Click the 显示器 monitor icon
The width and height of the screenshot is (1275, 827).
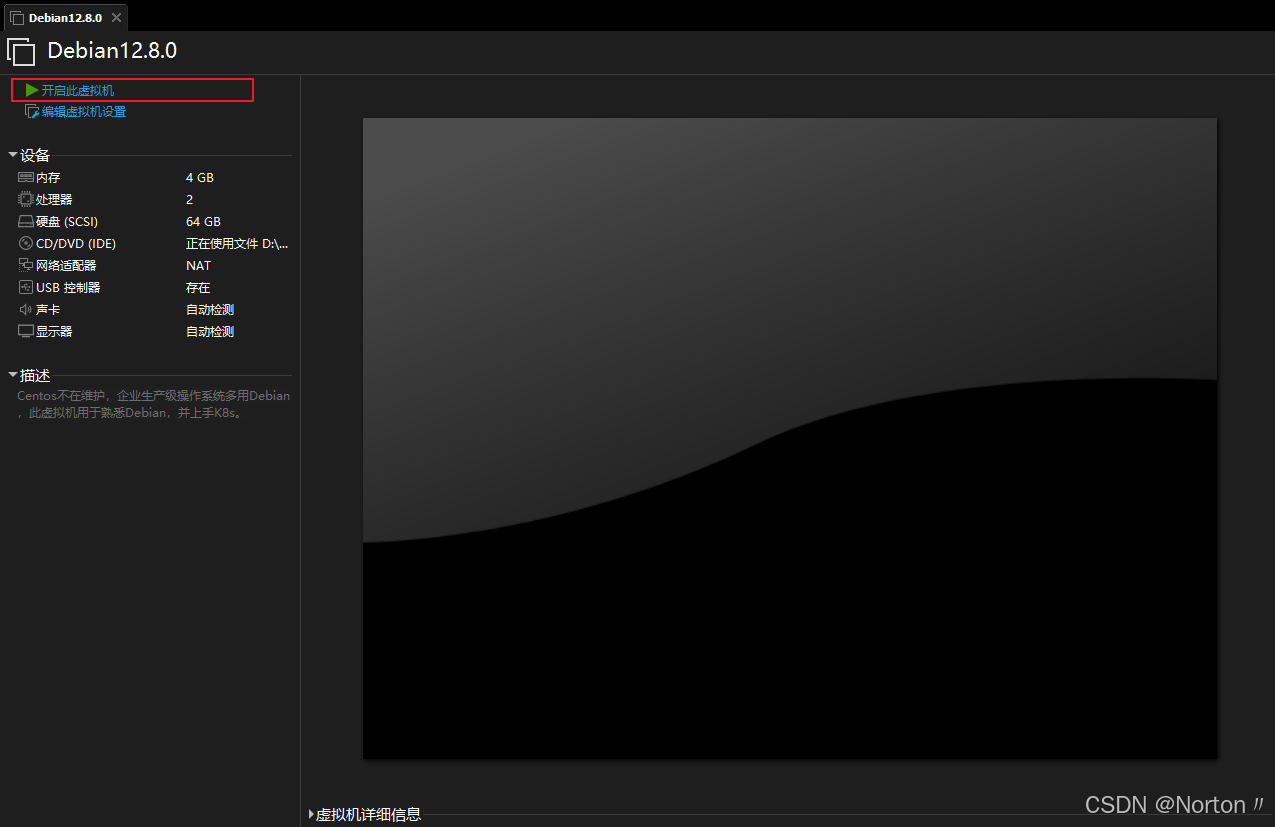tap(26, 331)
